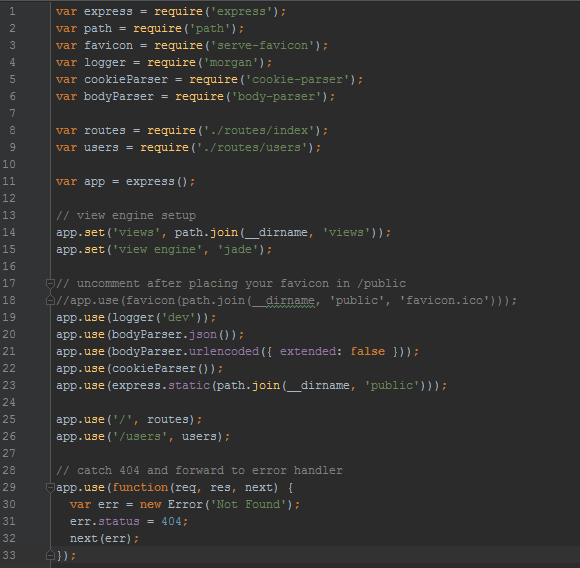Image resolution: width=580 pixels, height=568 pixels.
Task: Click the urlencoded method name
Action: pos(224,352)
